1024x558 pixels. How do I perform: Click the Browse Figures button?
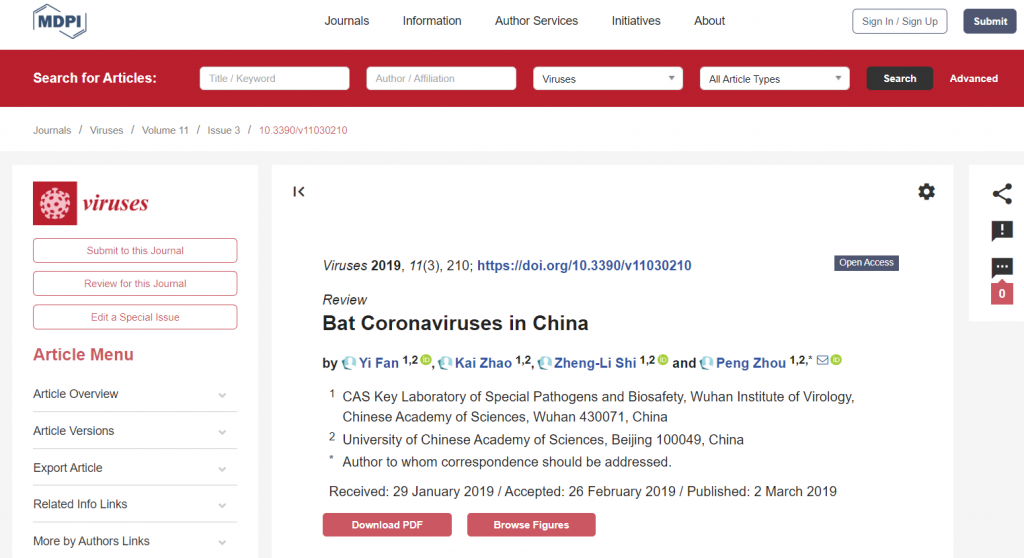point(531,525)
